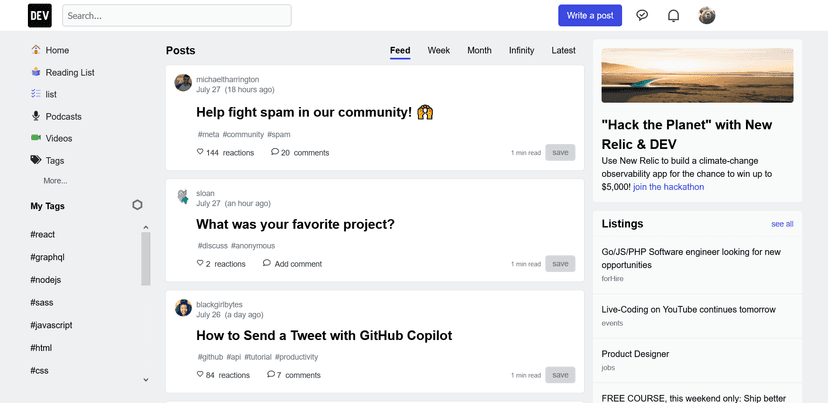Click blackgirlbytes' avatar
The image size is (828, 403).
183,308
